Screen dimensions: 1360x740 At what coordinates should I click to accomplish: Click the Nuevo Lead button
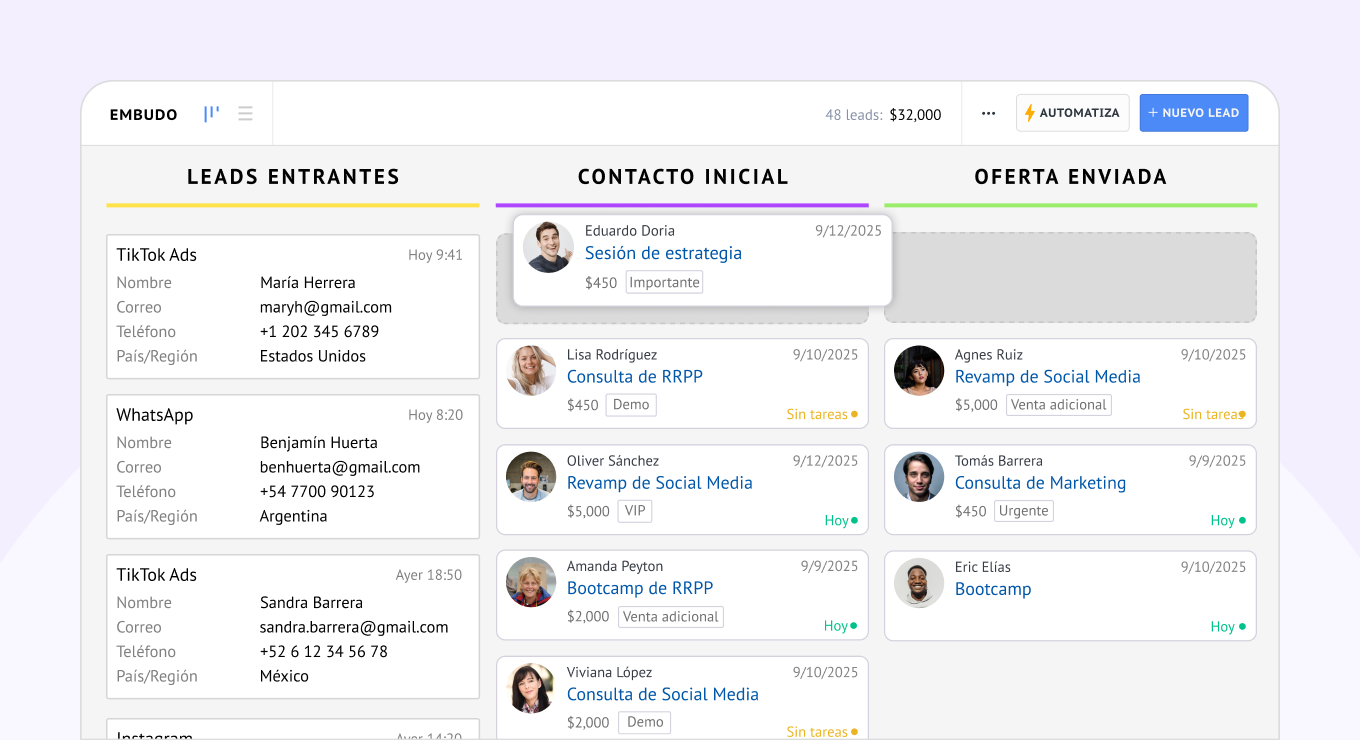point(1193,113)
